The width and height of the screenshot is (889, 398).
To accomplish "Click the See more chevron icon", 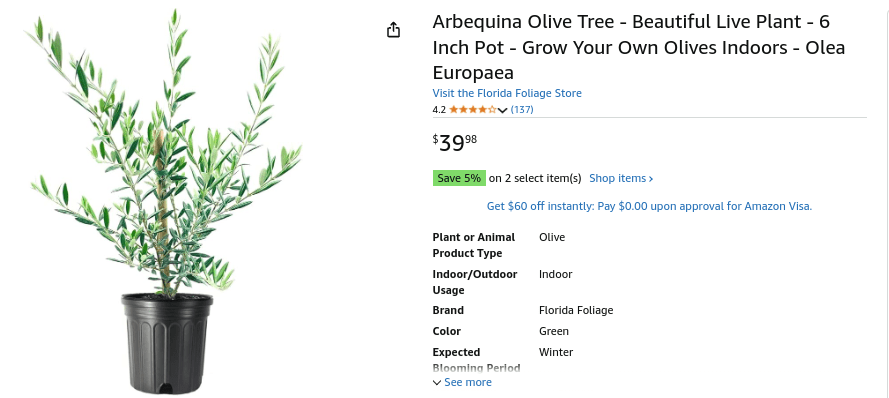I will 437,383.
